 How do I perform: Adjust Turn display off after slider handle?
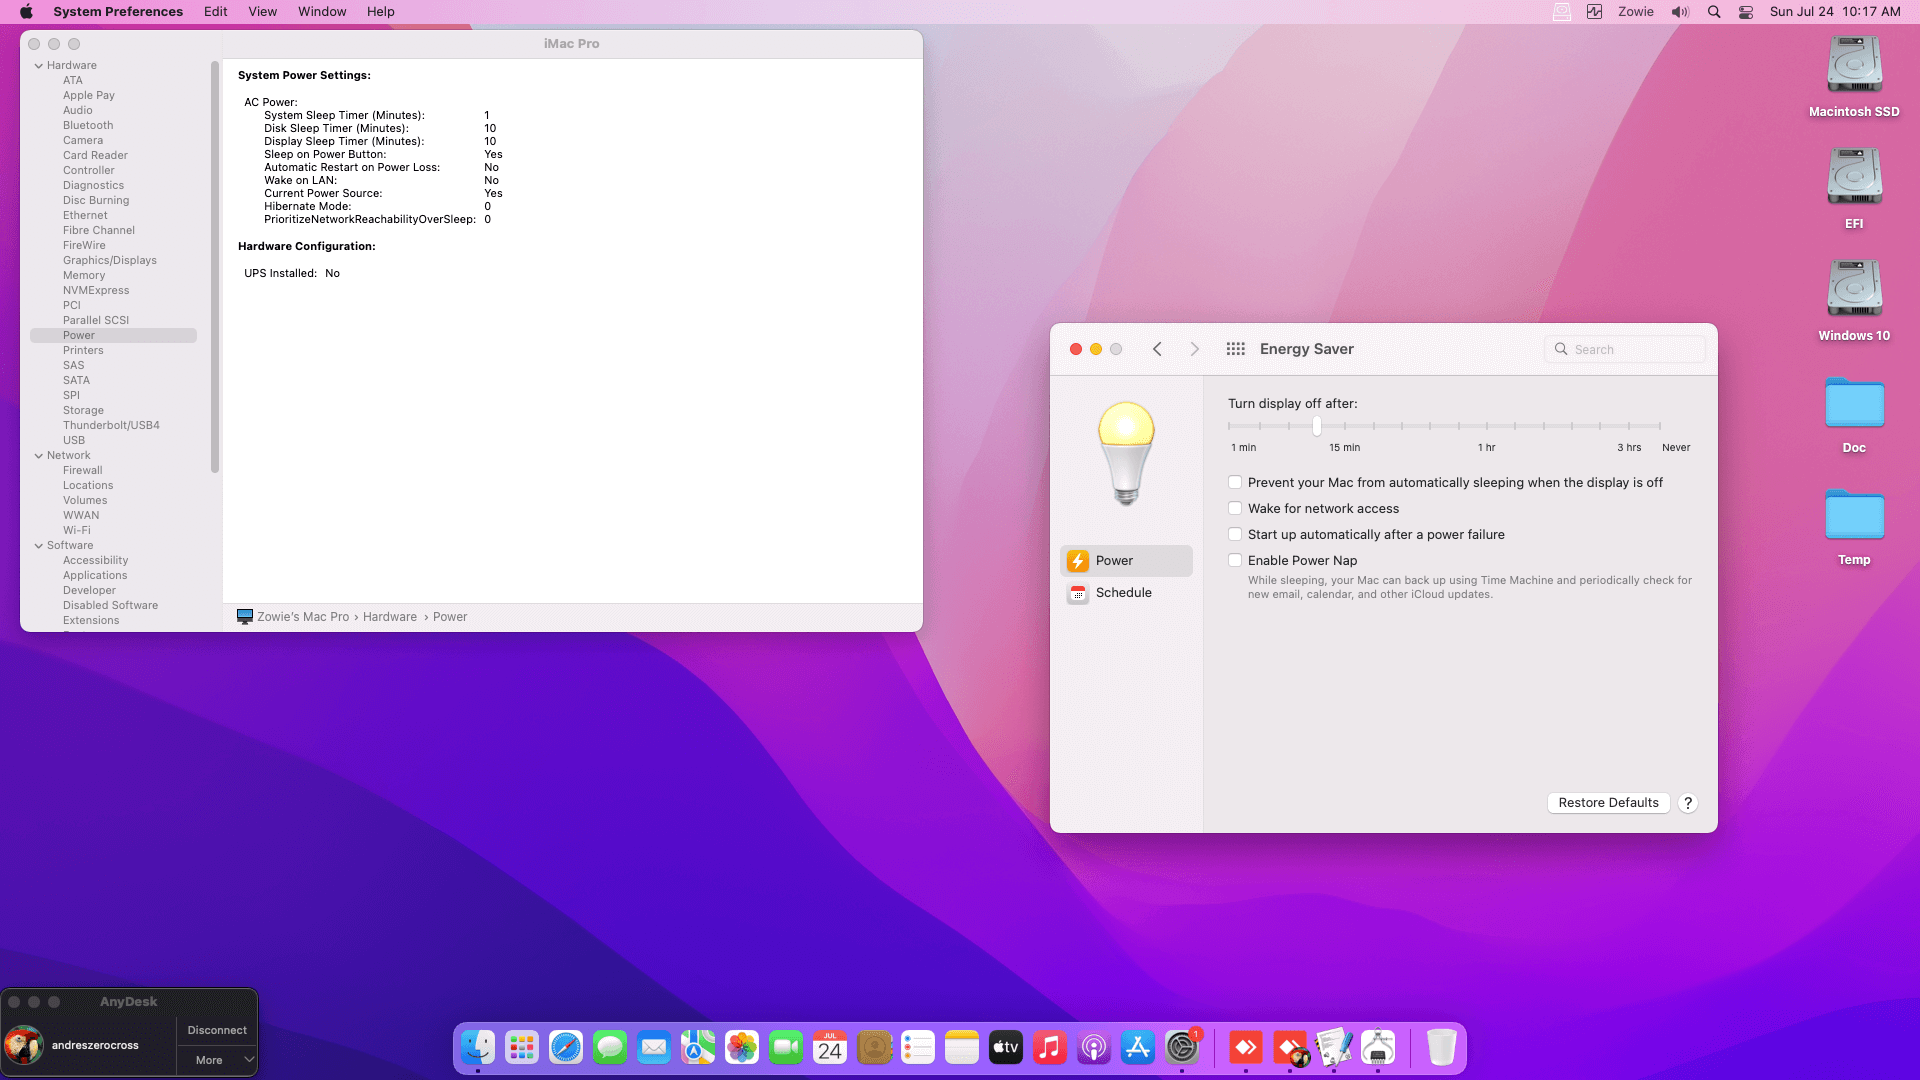click(x=1317, y=427)
